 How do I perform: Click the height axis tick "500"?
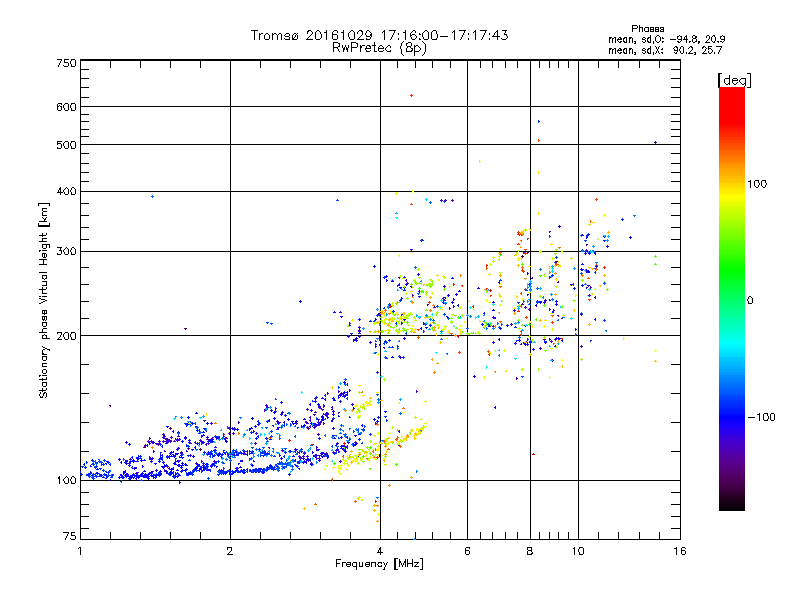67,145
